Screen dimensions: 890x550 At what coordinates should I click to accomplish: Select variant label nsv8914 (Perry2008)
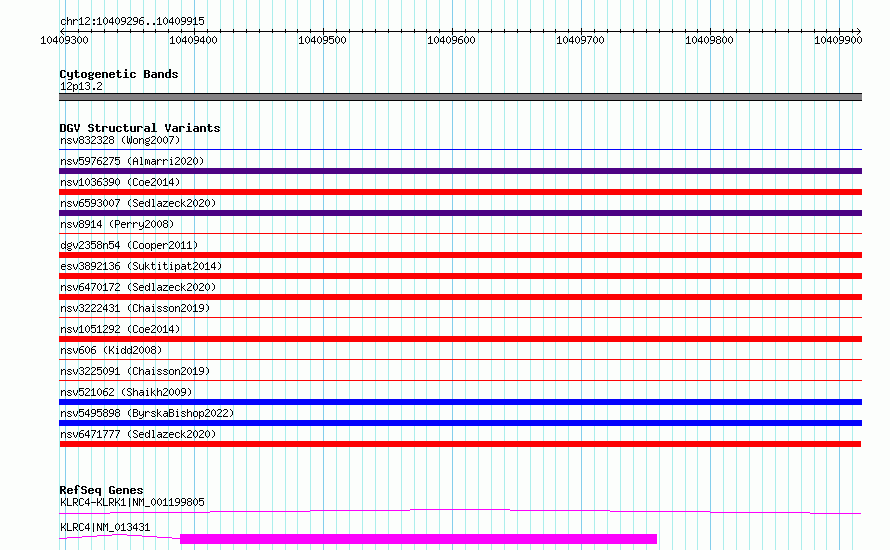pos(117,224)
